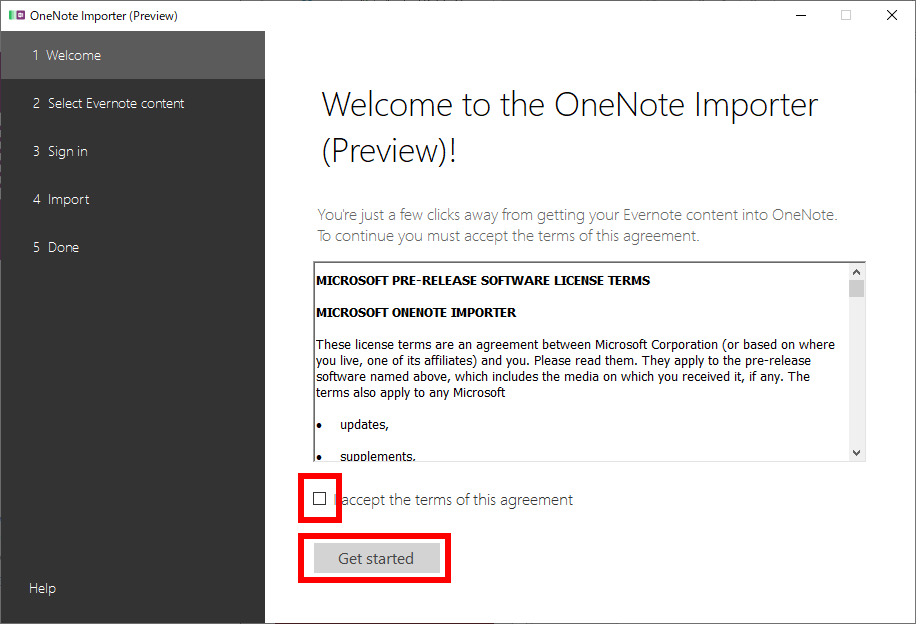Jump to the Done step
This screenshot has height=624, width=916.
coord(133,247)
